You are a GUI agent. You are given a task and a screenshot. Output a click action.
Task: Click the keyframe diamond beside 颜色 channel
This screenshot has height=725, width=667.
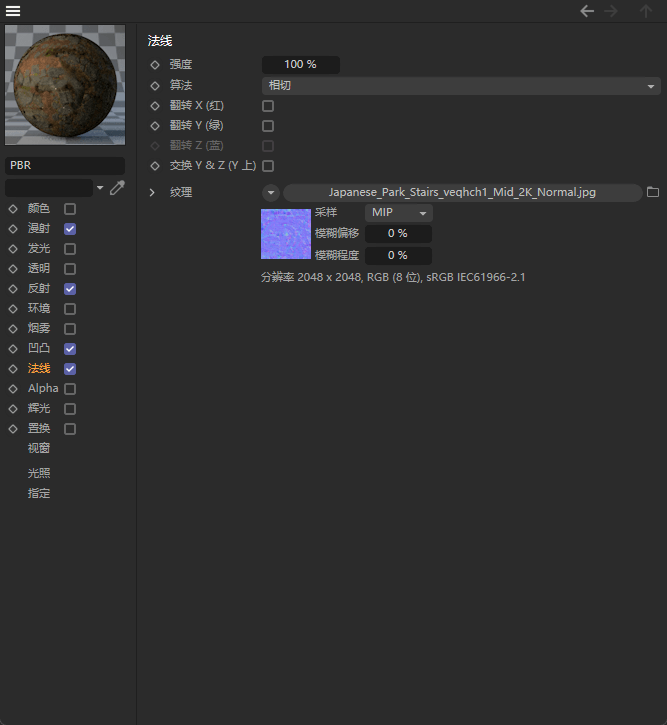click(x=13, y=209)
